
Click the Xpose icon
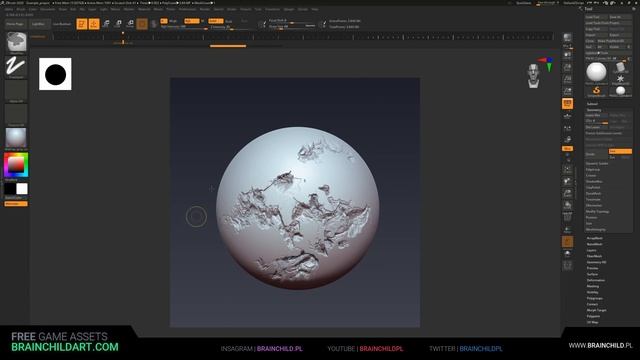567,266
